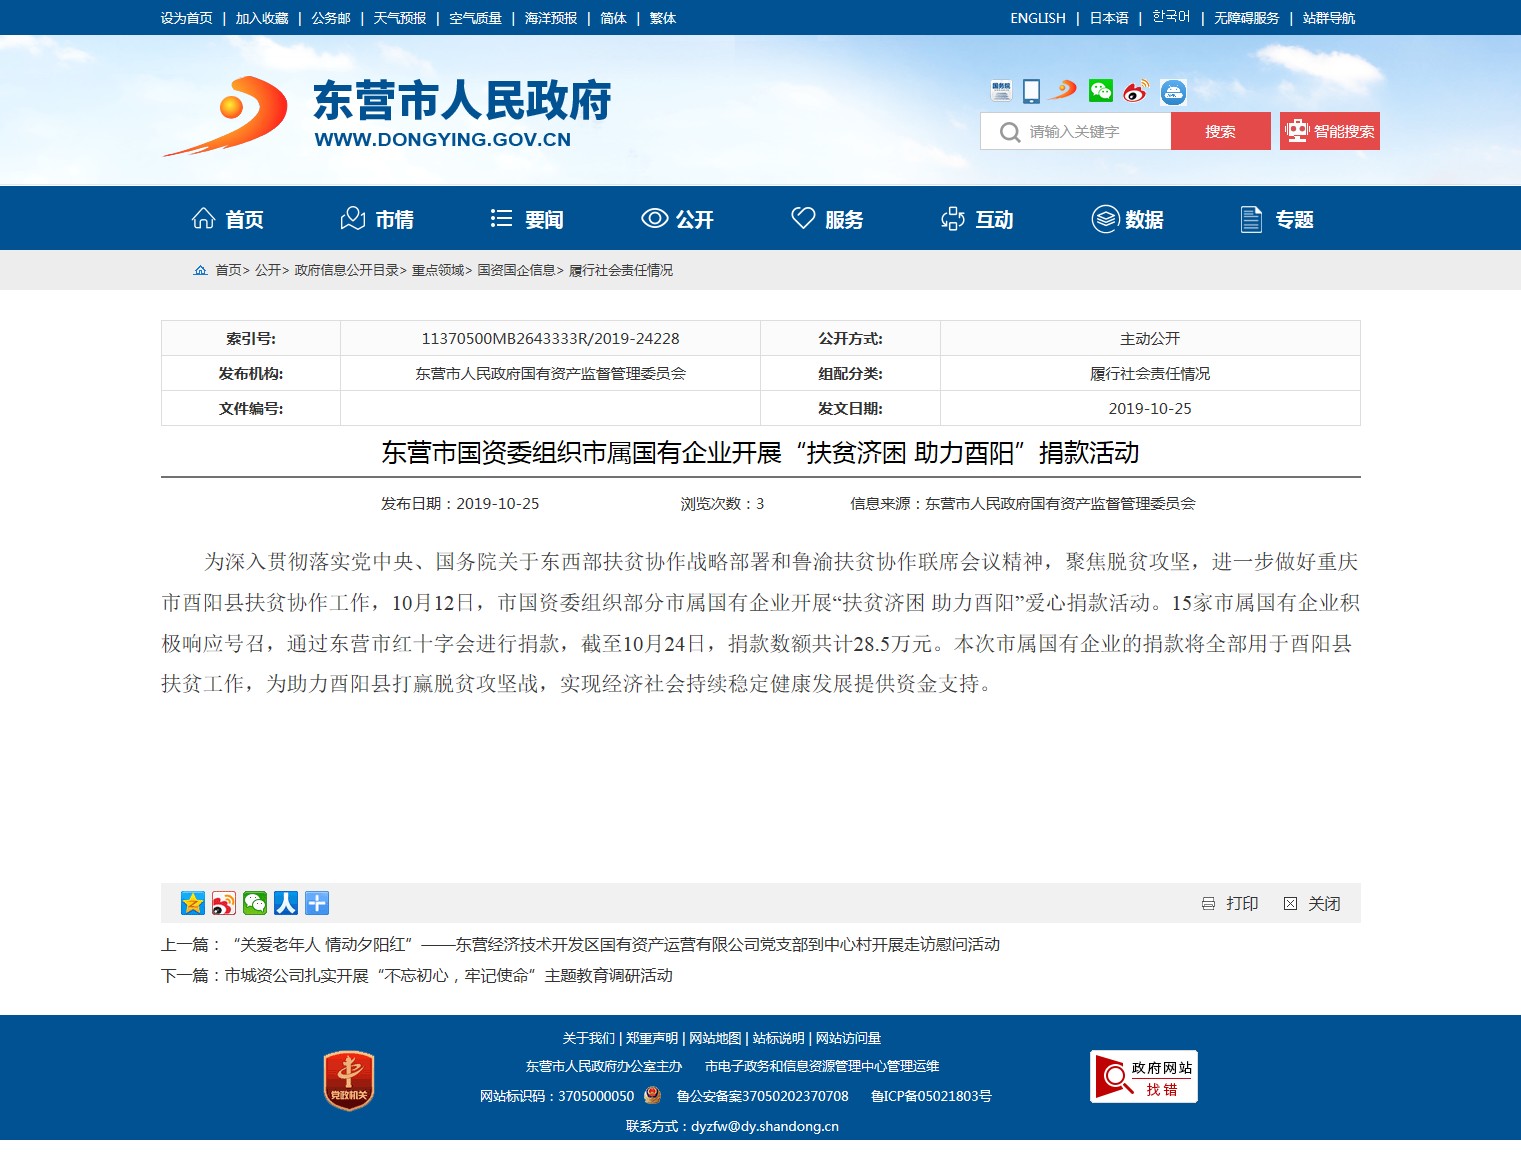The height and width of the screenshot is (1160, 1521).
Task: Open more share options plus icon
Action: (x=317, y=903)
